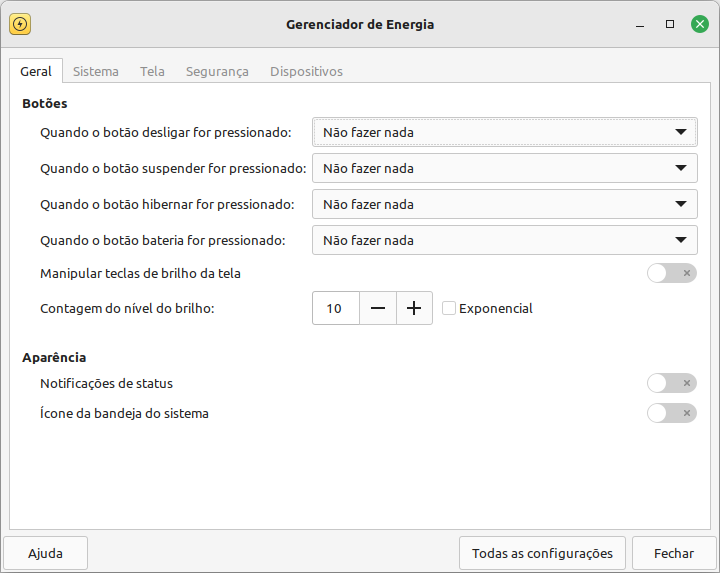Switch to the Sistema tab
The height and width of the screenshot is (573, 720).
point(96,72)
